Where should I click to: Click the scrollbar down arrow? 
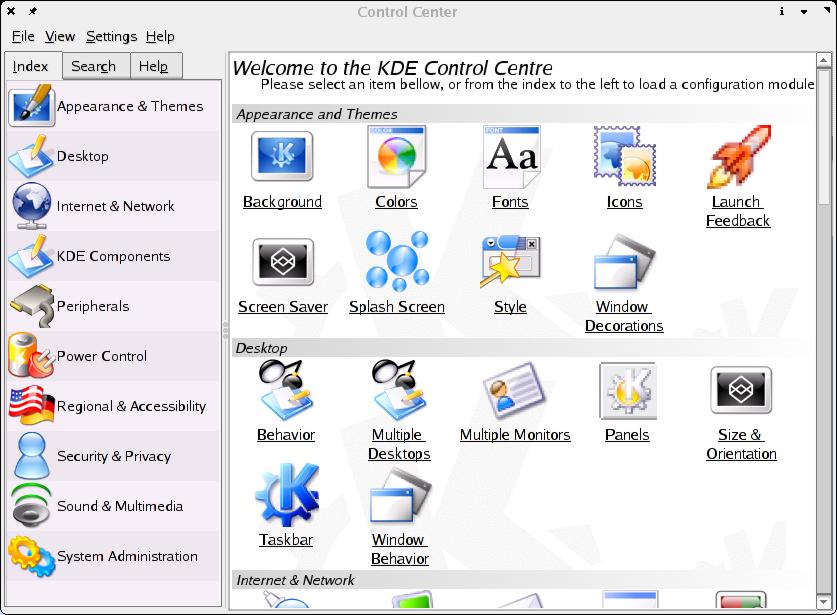(x=824, y=602)
